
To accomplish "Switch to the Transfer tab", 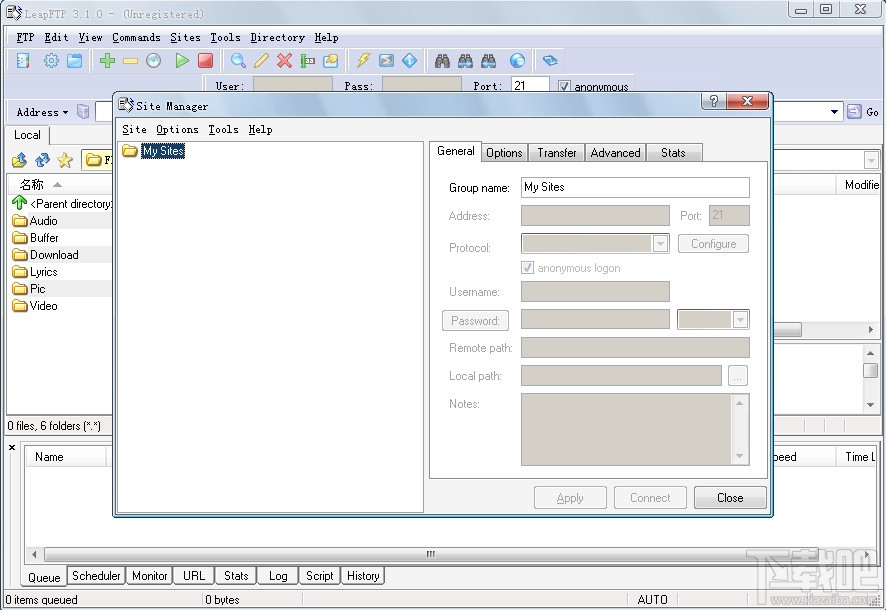I will click(557, 152).
